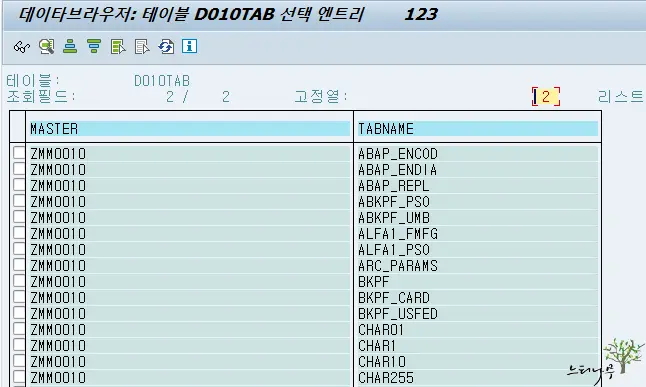Select the BKPF_CARD cell
Viewport: 646px width, 387px height.
(477, 298)
